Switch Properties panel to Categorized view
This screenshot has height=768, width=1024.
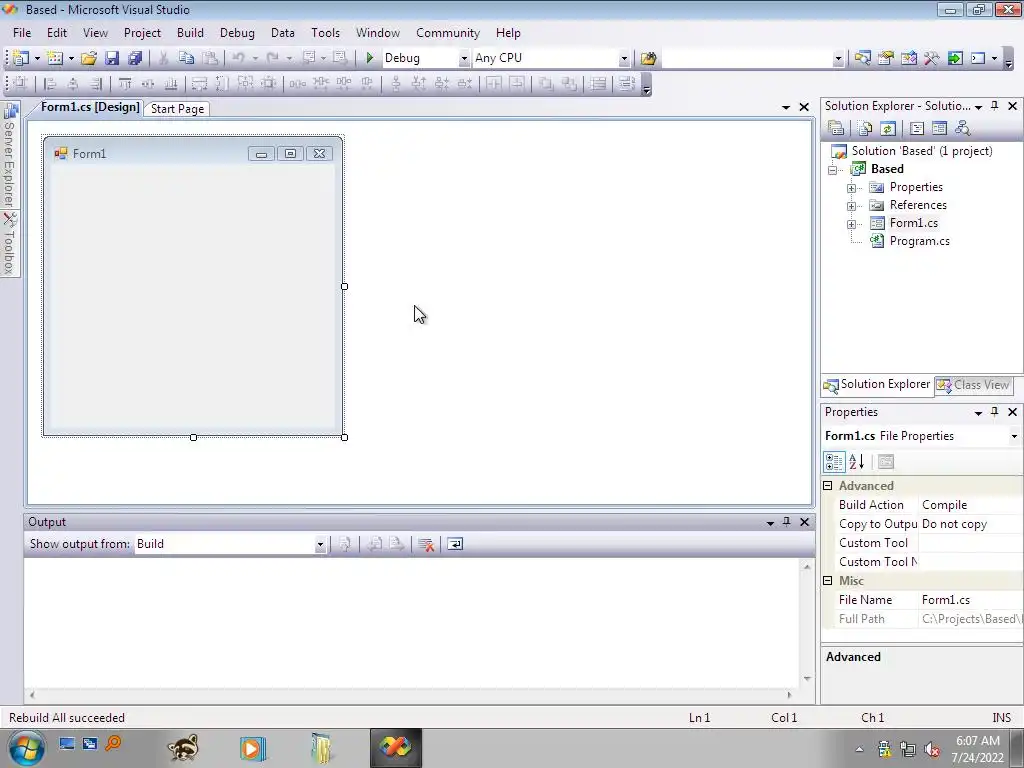834,462
